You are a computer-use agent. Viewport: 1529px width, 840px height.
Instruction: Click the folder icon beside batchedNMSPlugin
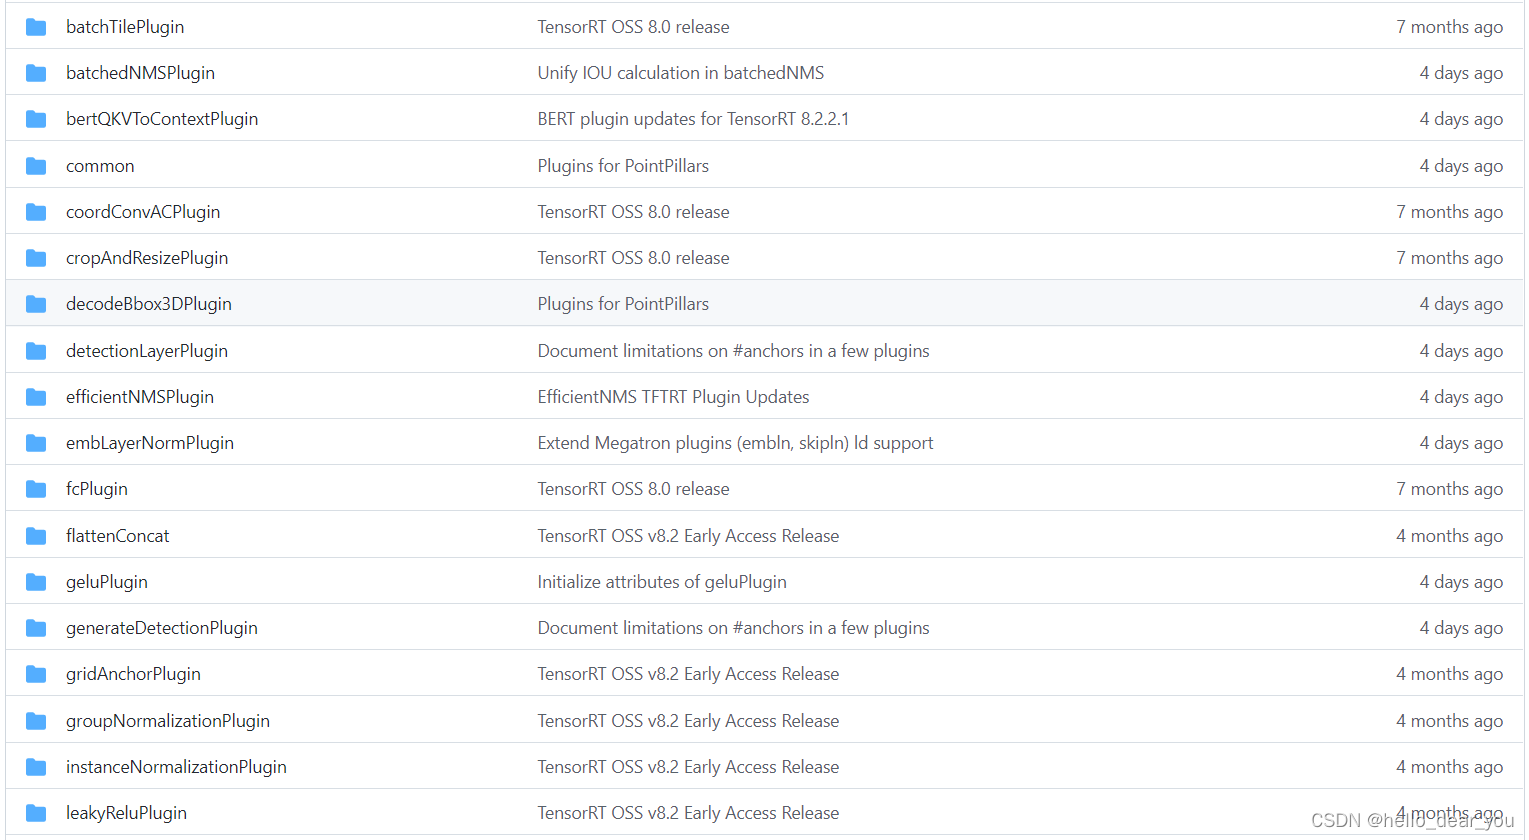(36, 72)
